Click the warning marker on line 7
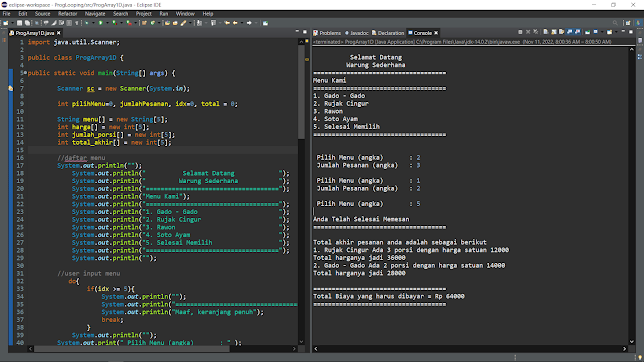The height and width of the screenshot is (362, 644). [x=11, y=88]
